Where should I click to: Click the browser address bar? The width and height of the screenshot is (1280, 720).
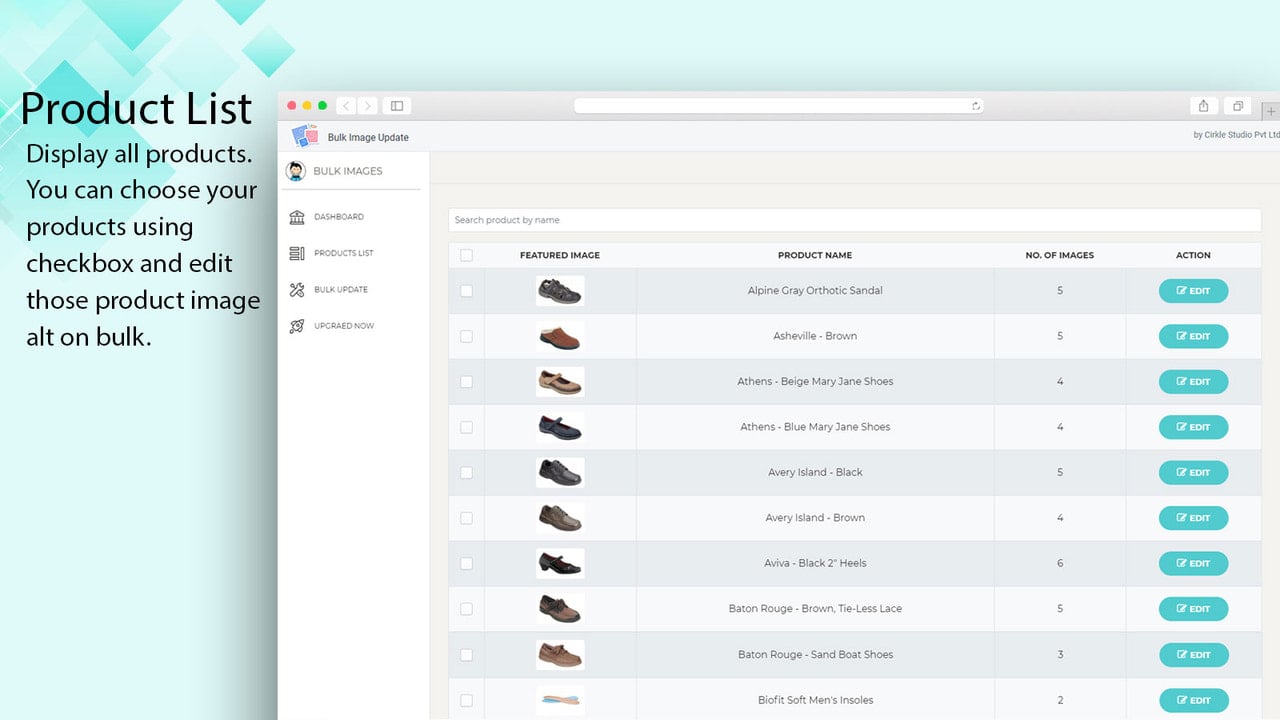tap(779, 105)
